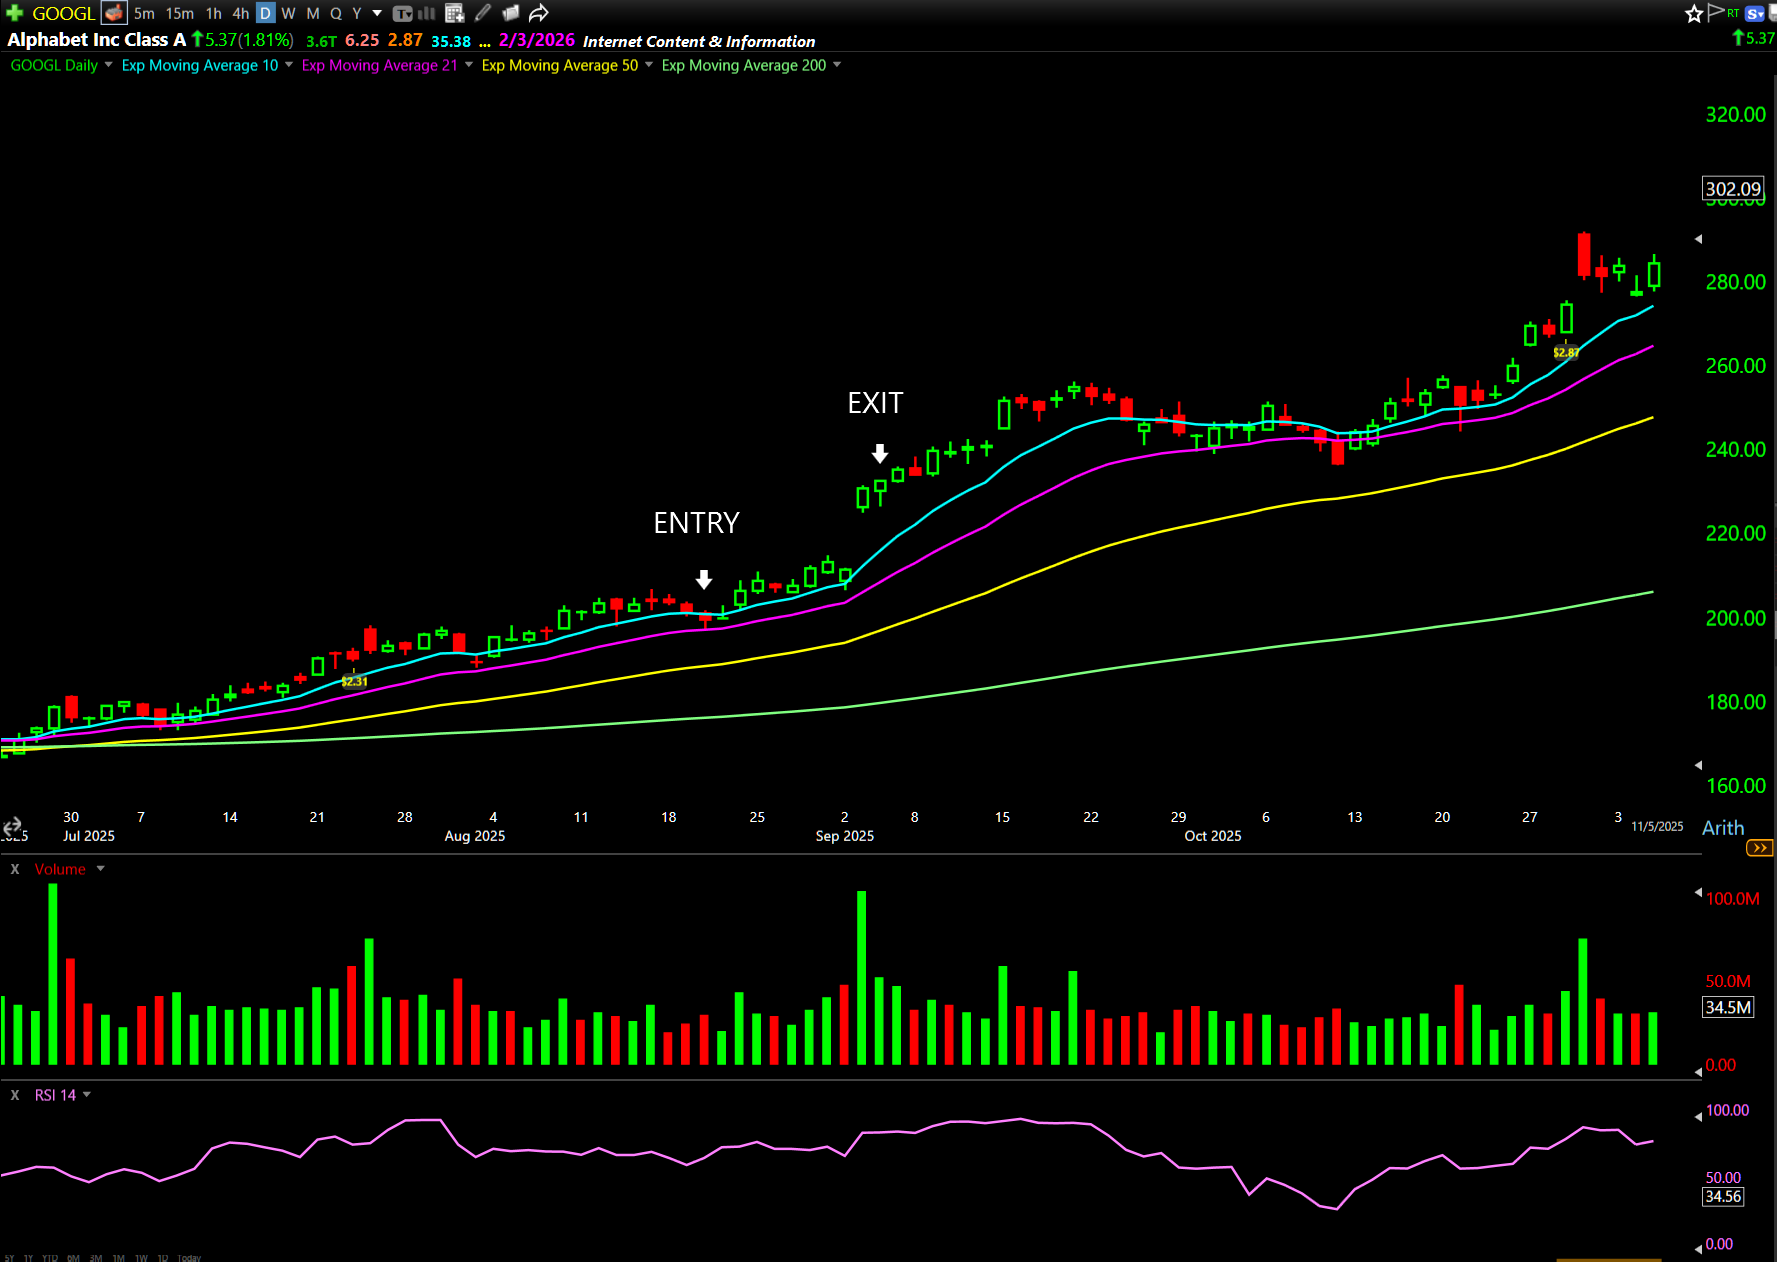Switch to the W weekly timeframe
The height and width of the screenshot is (1262, 1777).
coord(288,13)
